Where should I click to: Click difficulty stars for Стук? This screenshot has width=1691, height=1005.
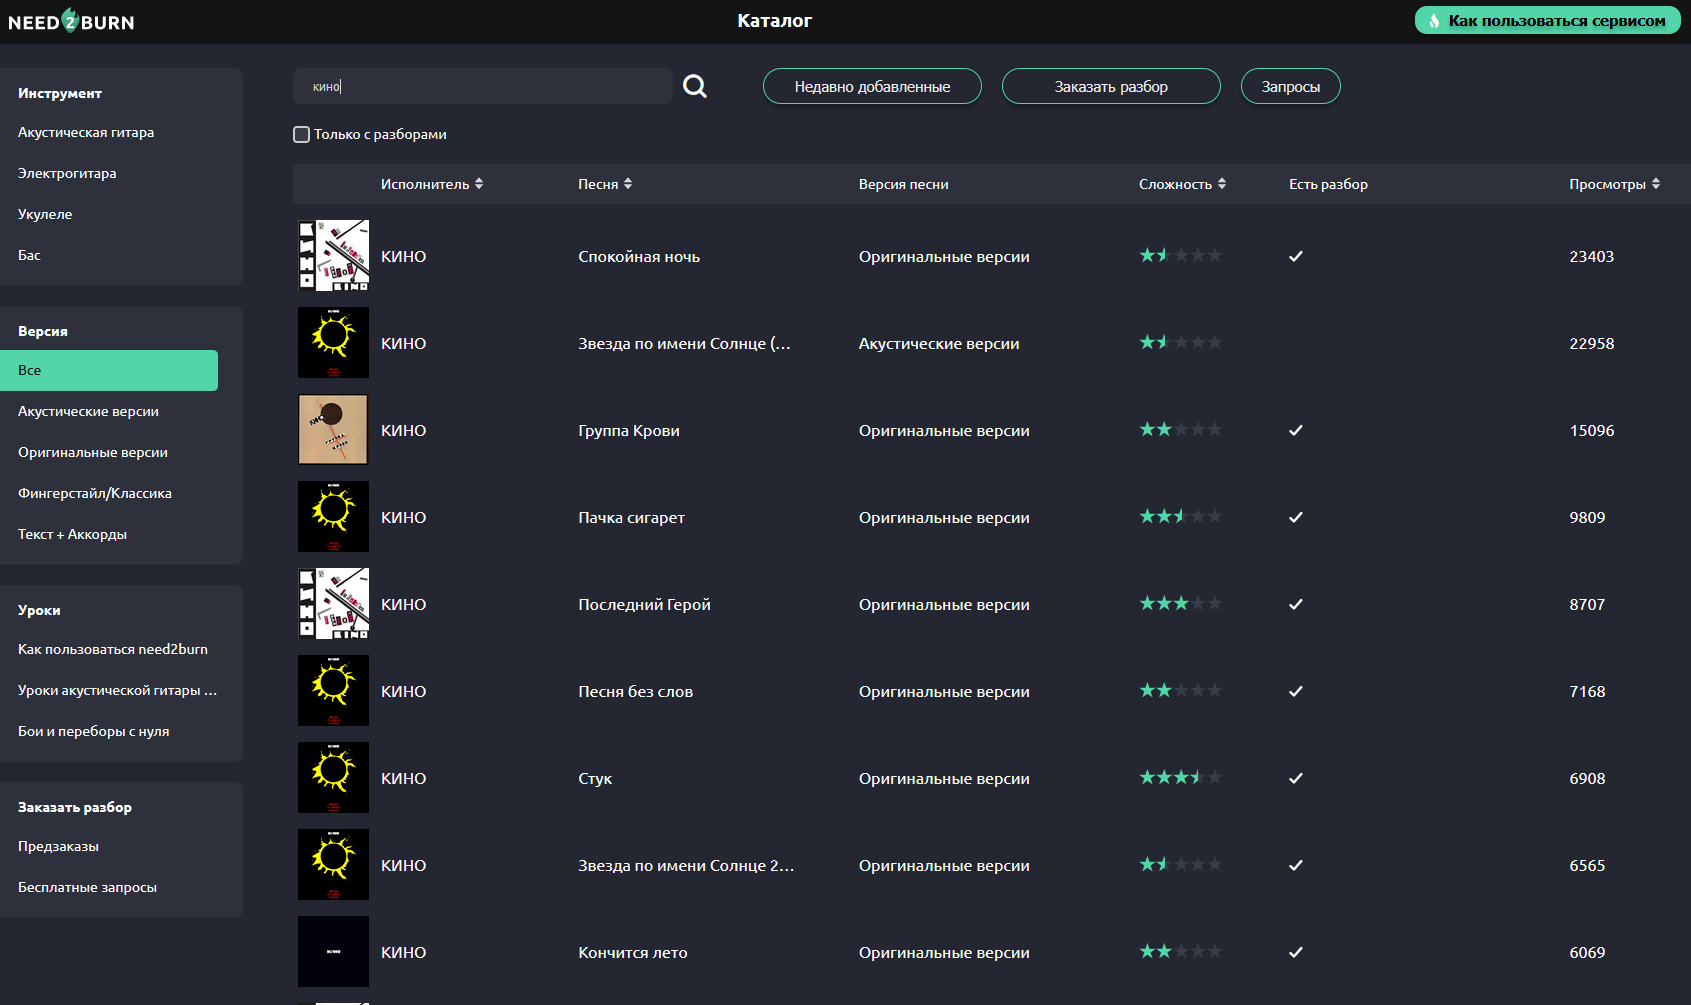[1181, 777]
